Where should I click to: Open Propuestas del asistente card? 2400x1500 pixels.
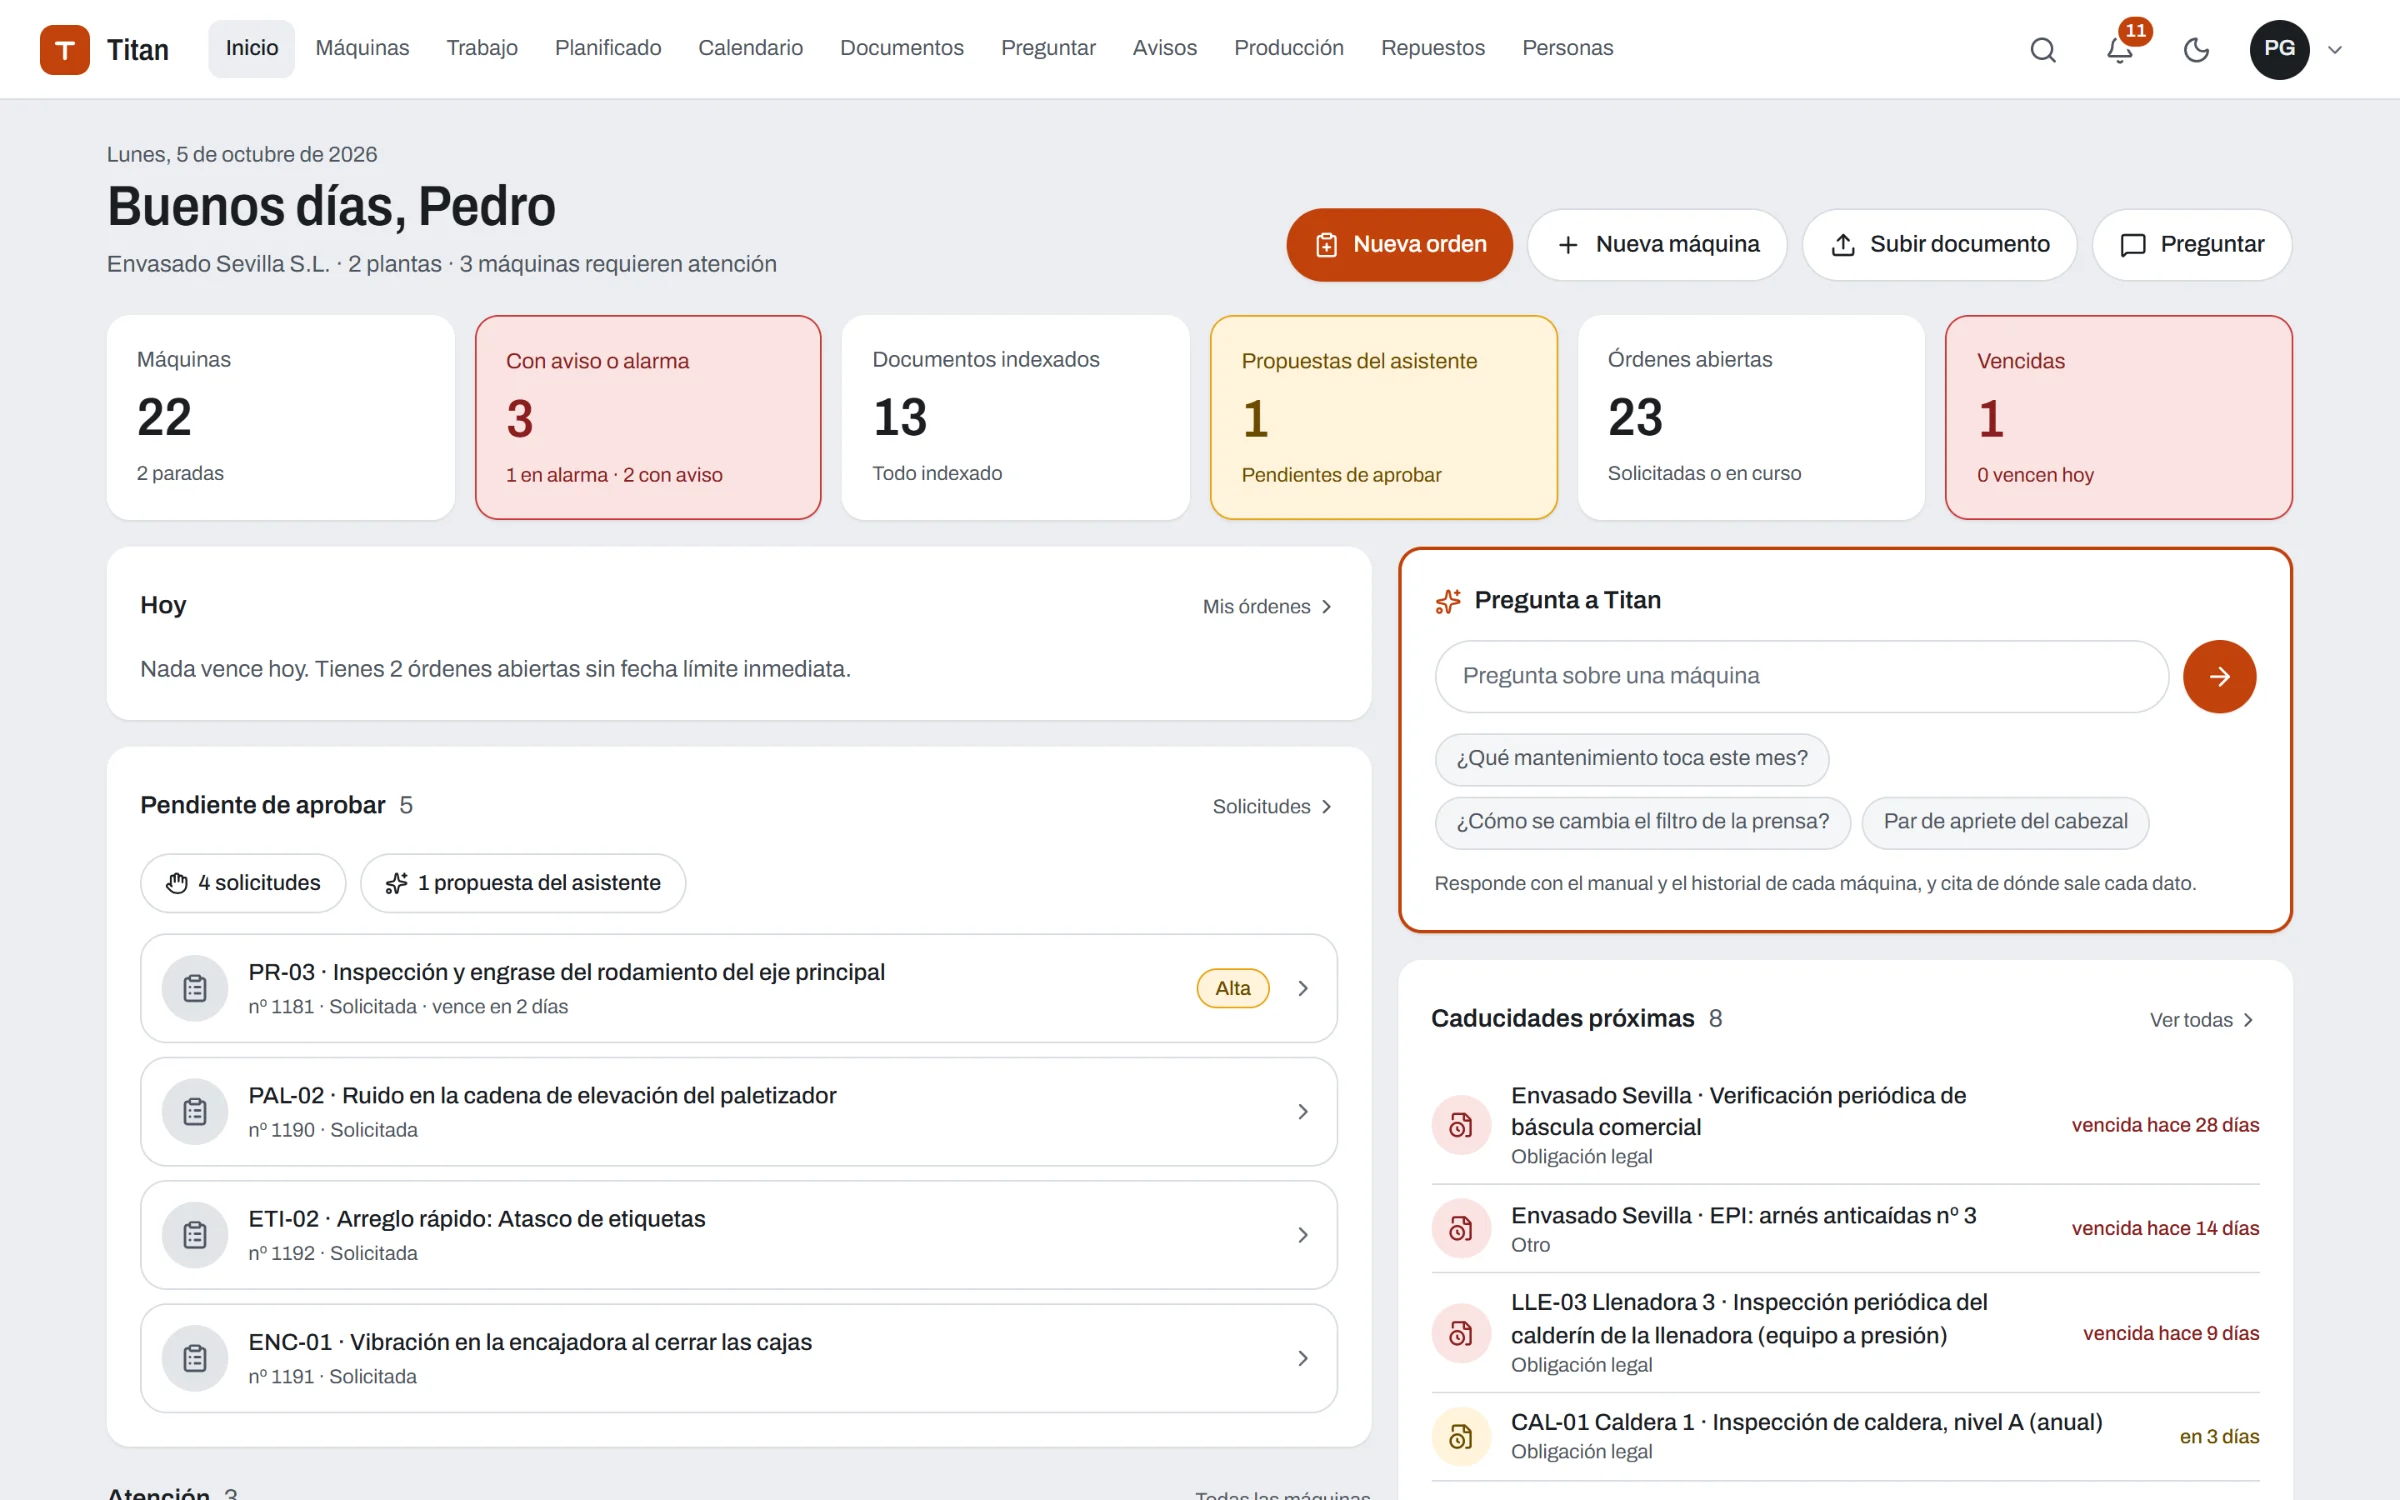[1384, 418]
